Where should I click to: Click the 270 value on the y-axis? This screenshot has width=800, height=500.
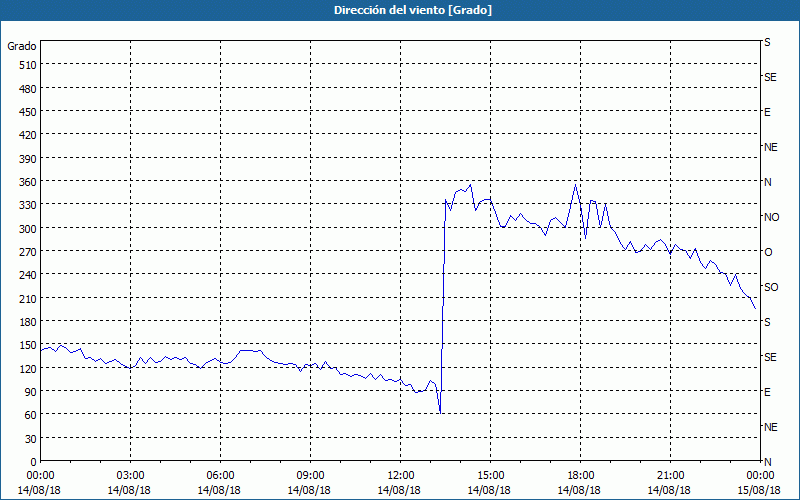click(x=28, y=252)
